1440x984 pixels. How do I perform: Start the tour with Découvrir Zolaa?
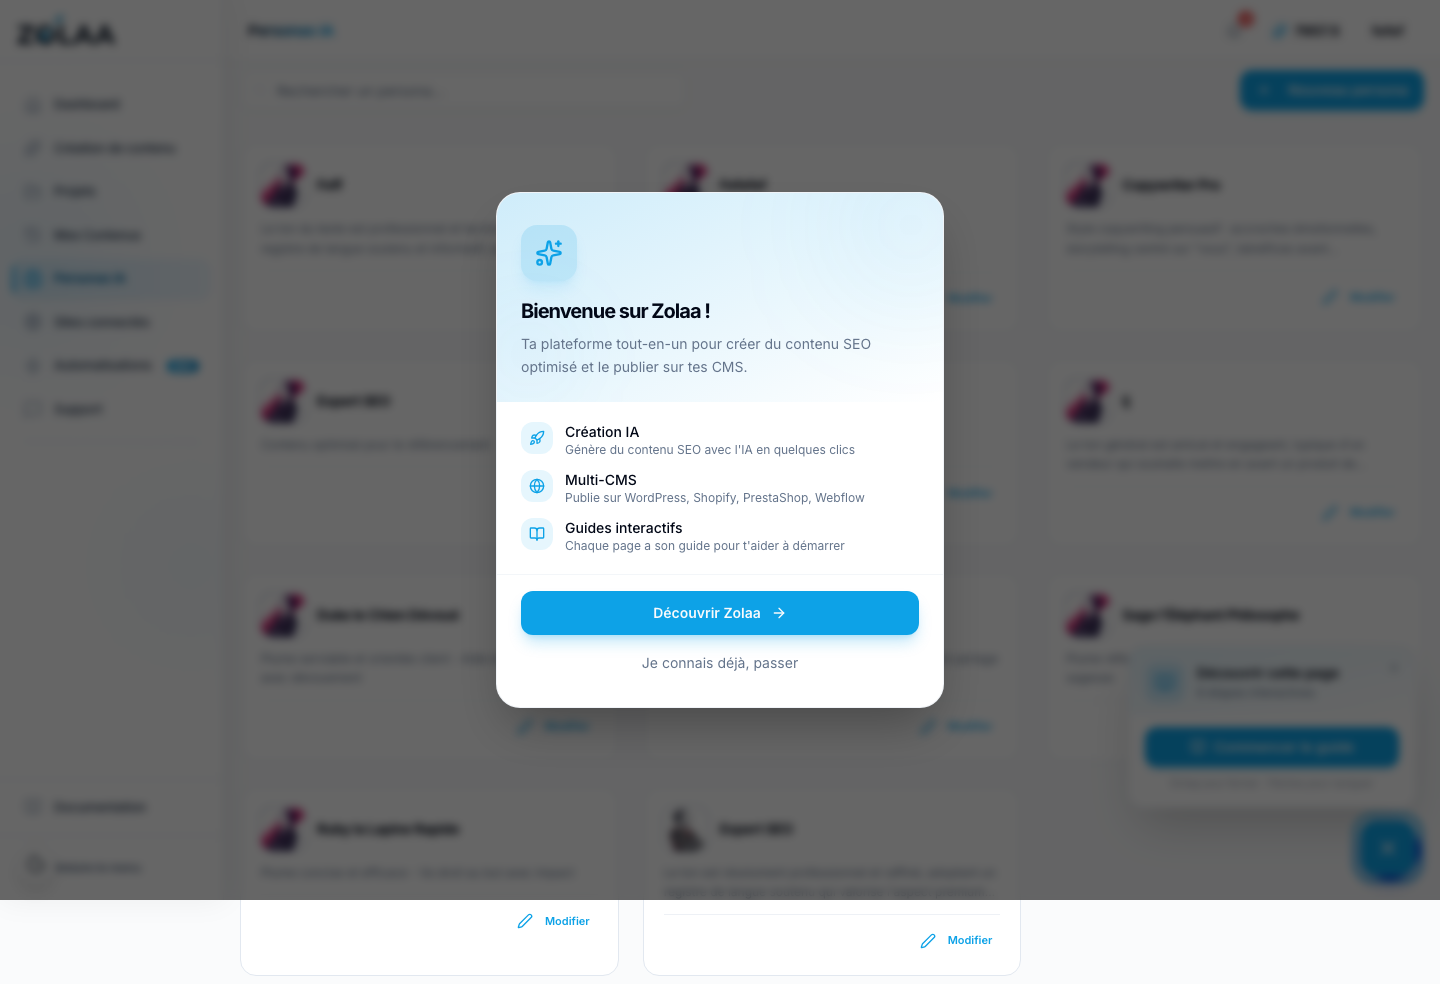pyautogui.click(x=720, y=613)
